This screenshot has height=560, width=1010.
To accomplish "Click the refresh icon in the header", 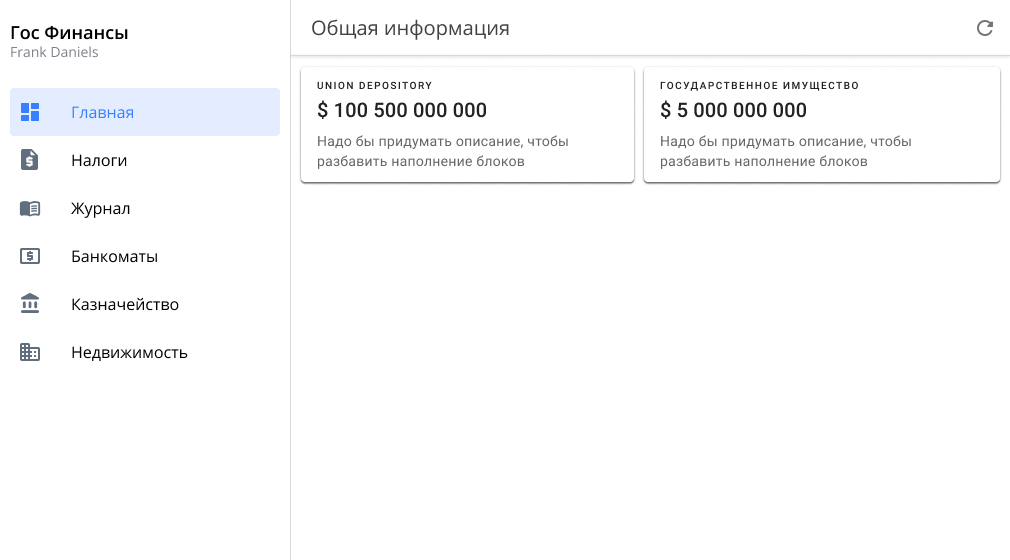I will 985,28.
